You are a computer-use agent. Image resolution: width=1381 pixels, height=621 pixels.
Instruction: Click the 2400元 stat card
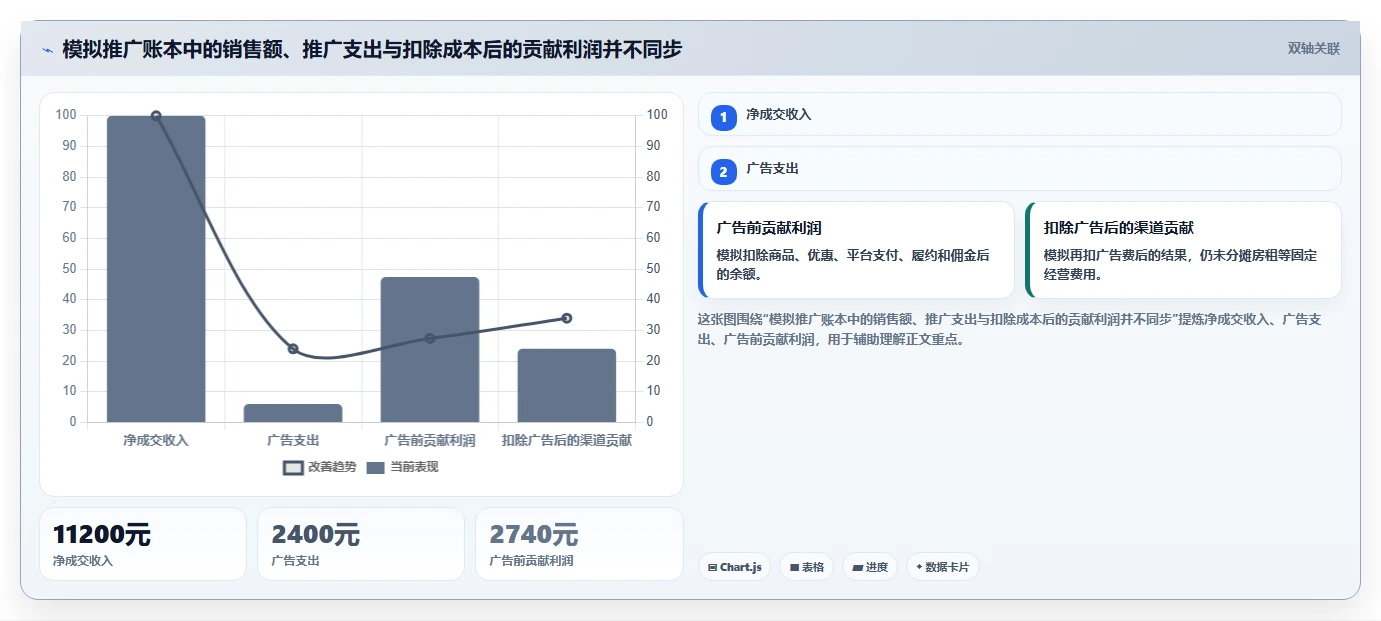point(361,544)
